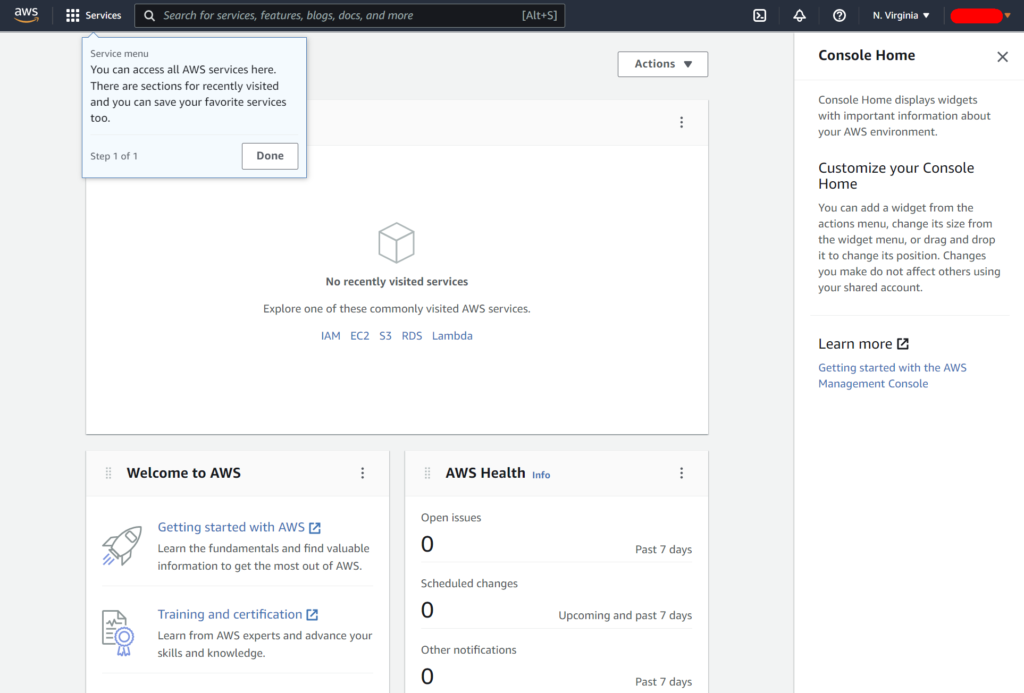Open the redacted account menu
This screenshot has height=693, width=1024.
pos(980,15)
